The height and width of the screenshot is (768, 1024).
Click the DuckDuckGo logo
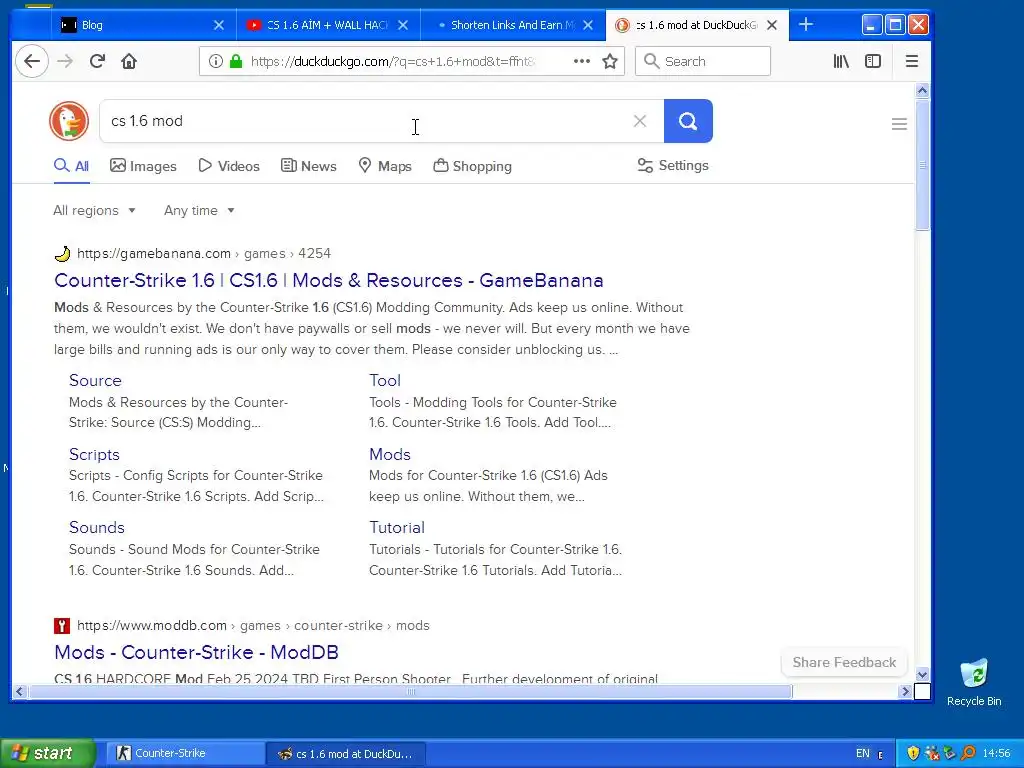pyautogui.click(x=69, y=121)
